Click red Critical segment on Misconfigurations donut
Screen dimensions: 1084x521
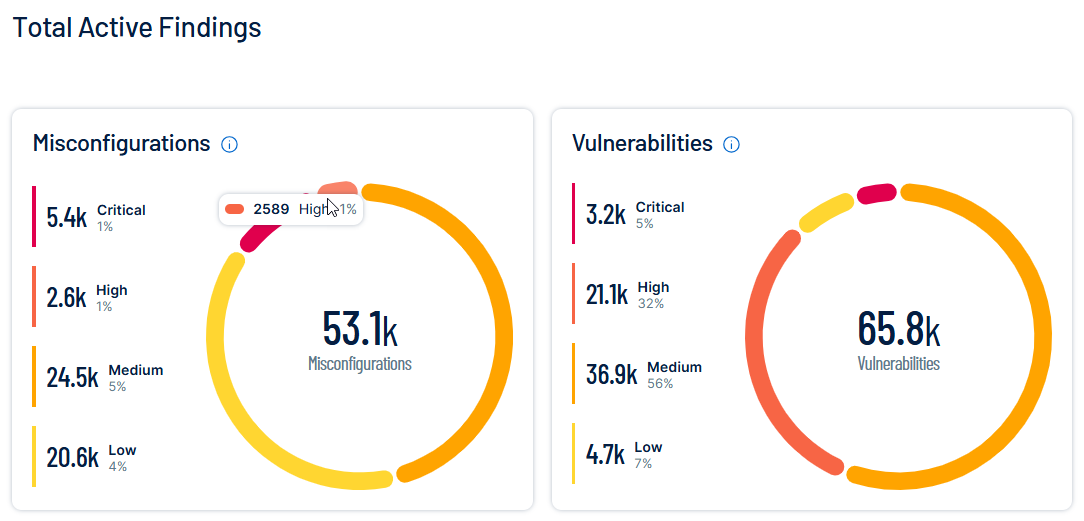[x=263, y=235]
